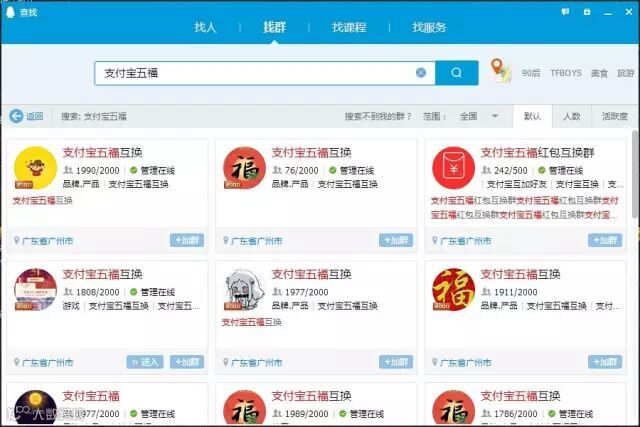Click 加群 for the 1990/2000 group
The height and width of the screenshot is (427, 640).
tap(187, 240)
